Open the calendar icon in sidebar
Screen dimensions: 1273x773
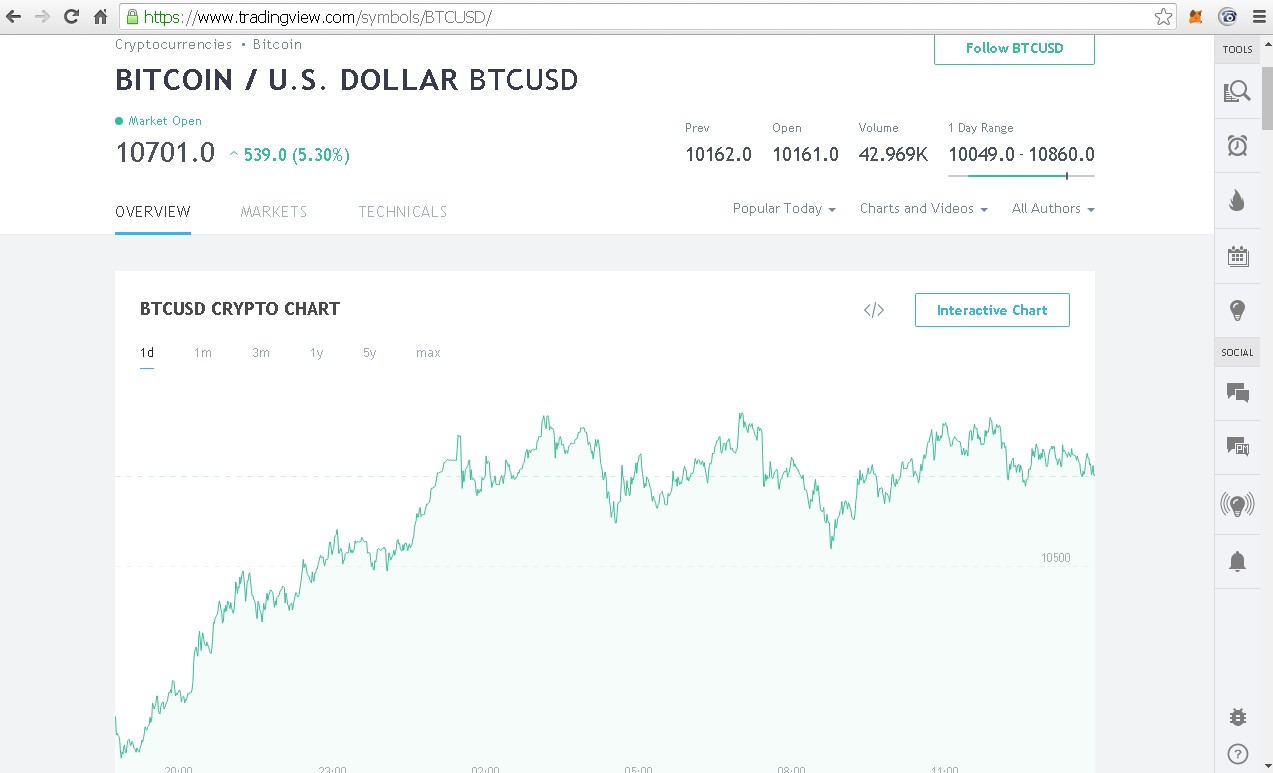pos(1237,256)
